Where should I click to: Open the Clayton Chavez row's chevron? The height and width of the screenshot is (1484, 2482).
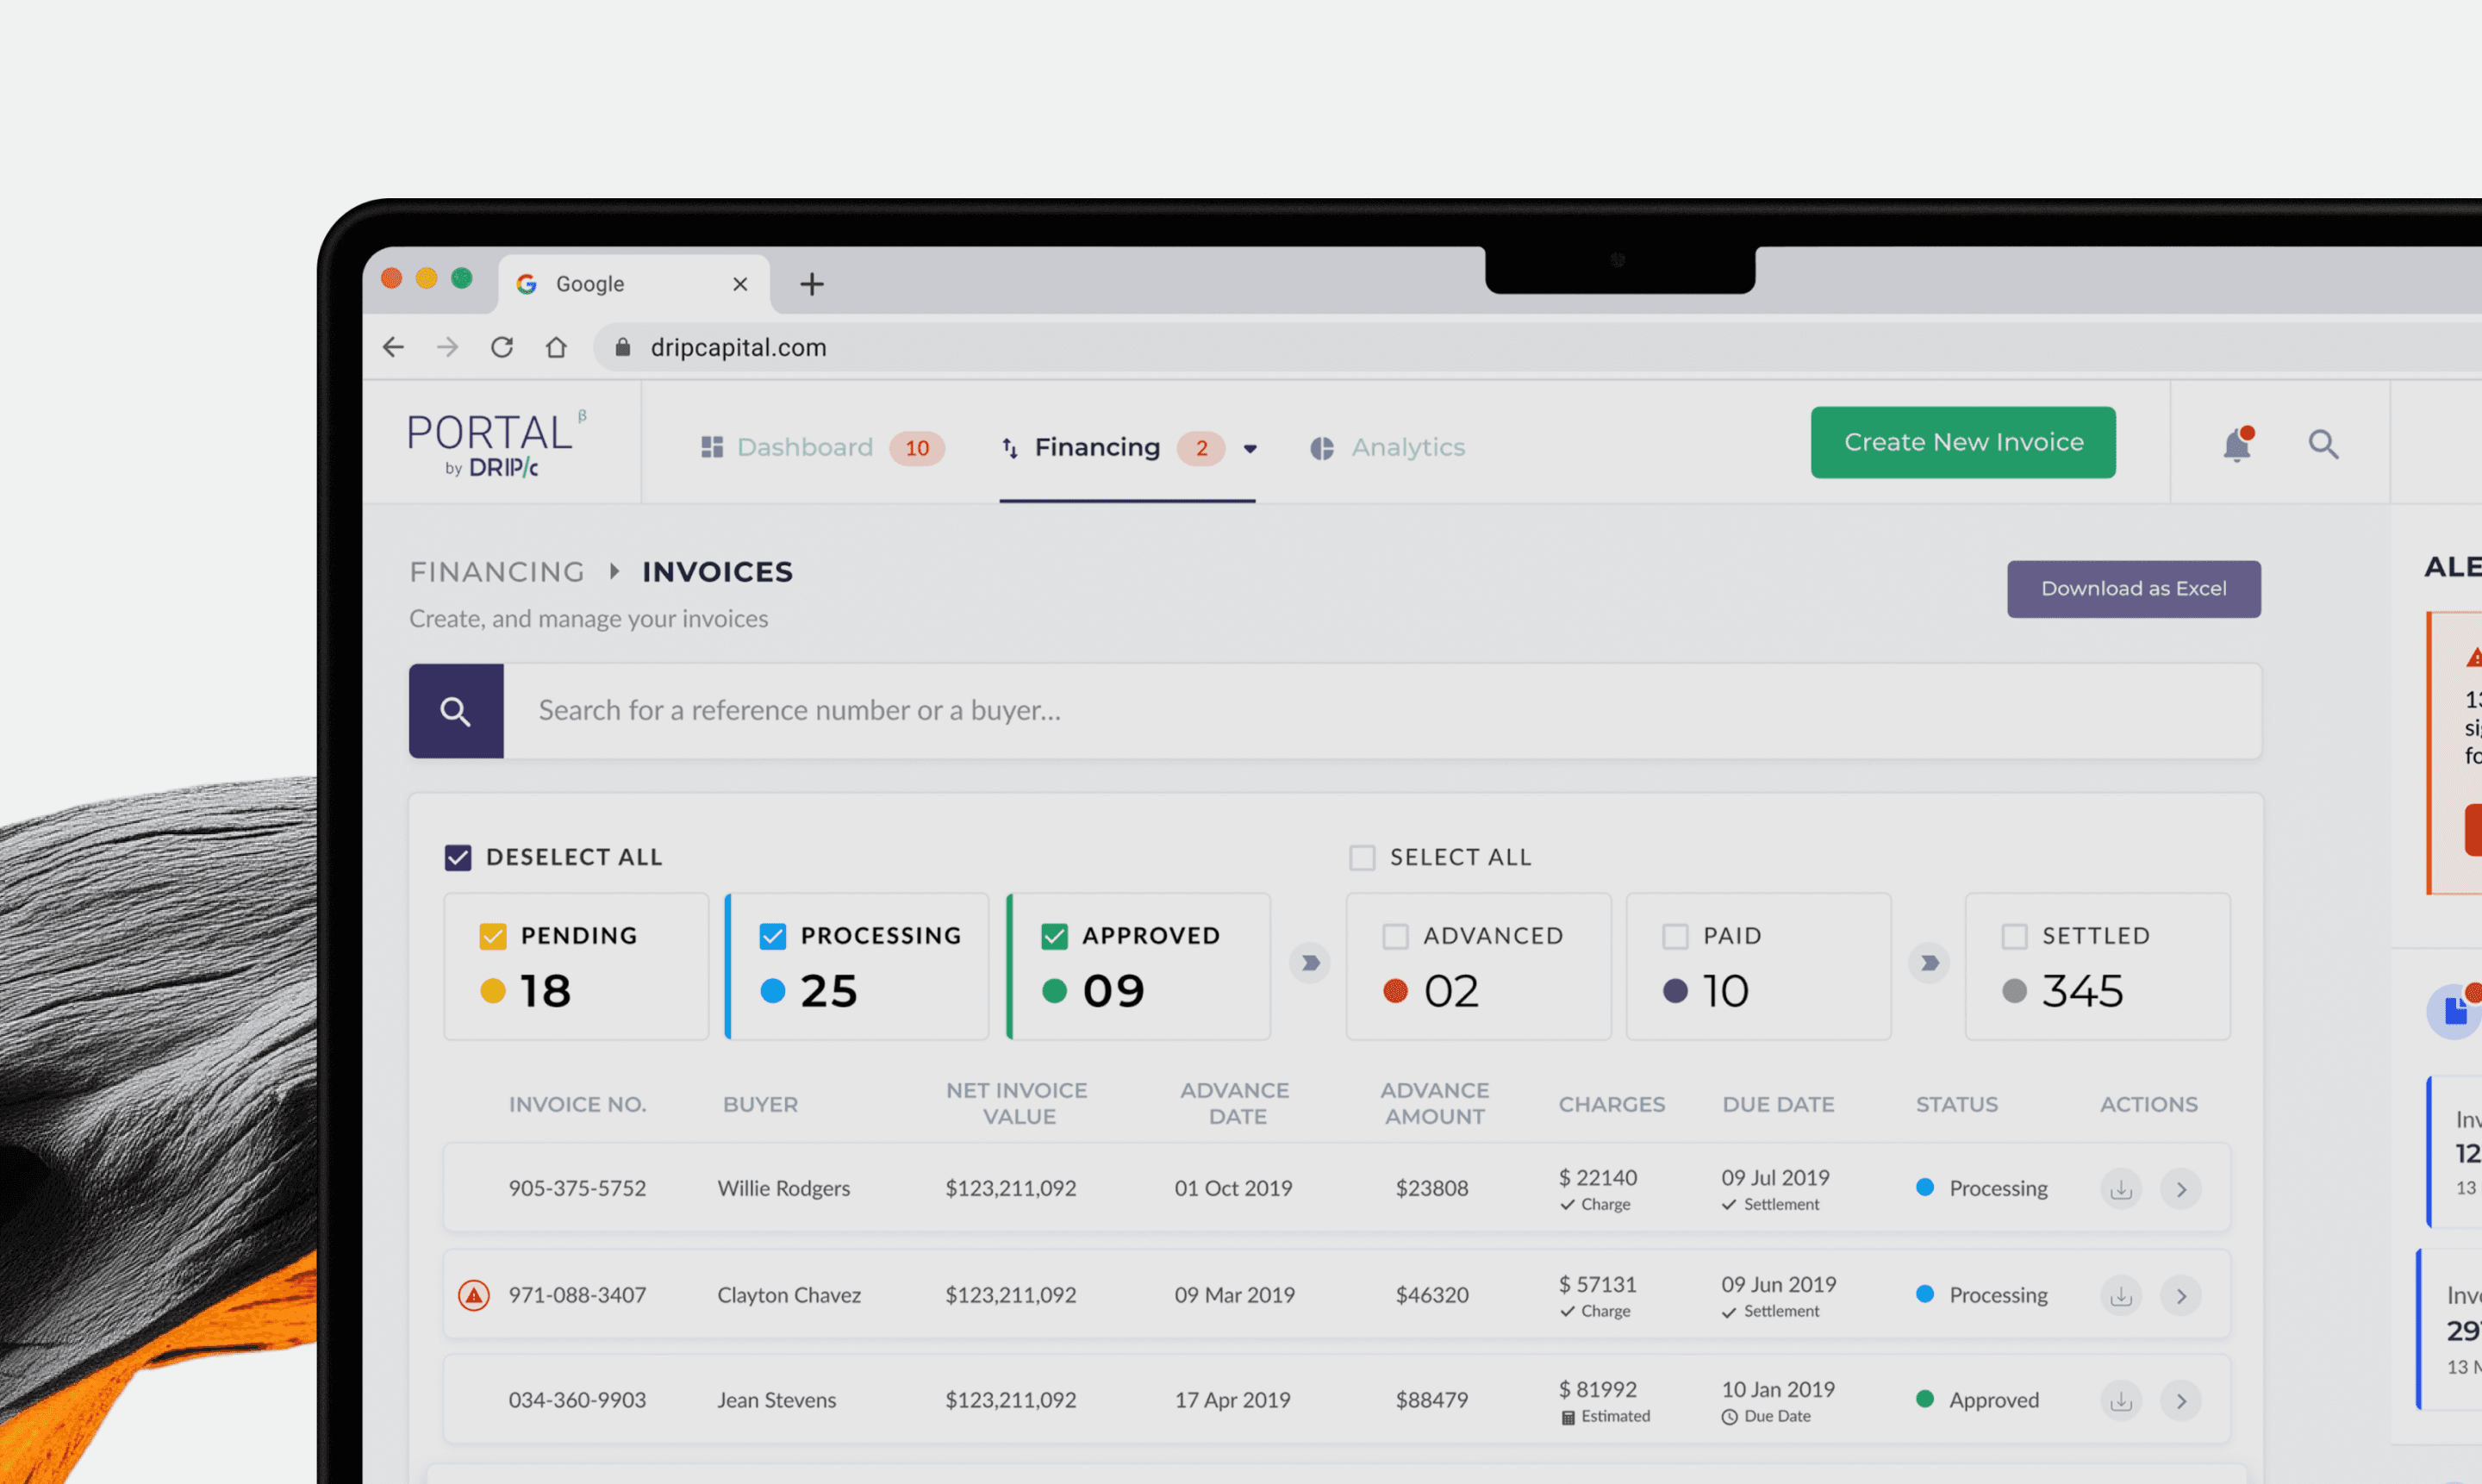2181,1296
